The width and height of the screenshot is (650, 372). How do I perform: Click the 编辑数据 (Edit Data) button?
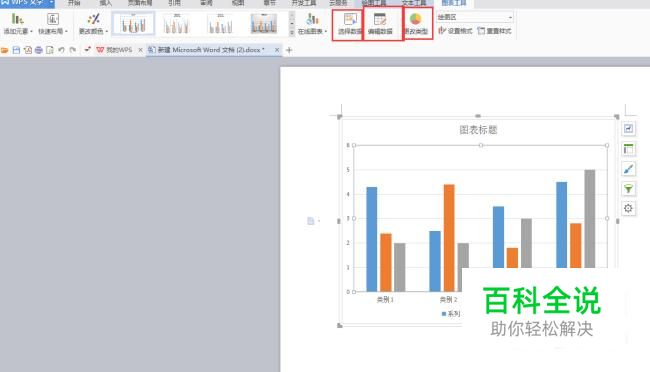[380, 24]
